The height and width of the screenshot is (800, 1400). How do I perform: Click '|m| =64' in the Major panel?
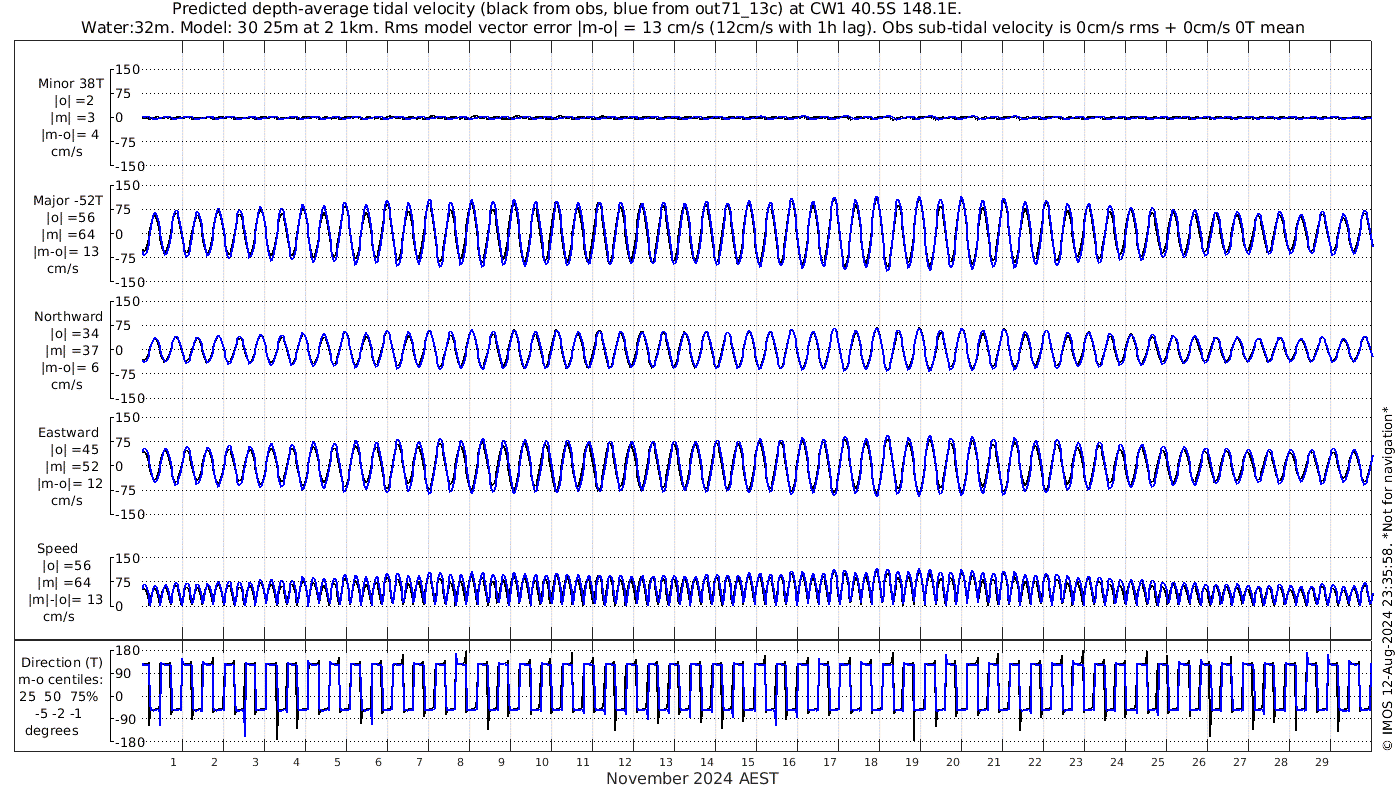click(70, 235)
